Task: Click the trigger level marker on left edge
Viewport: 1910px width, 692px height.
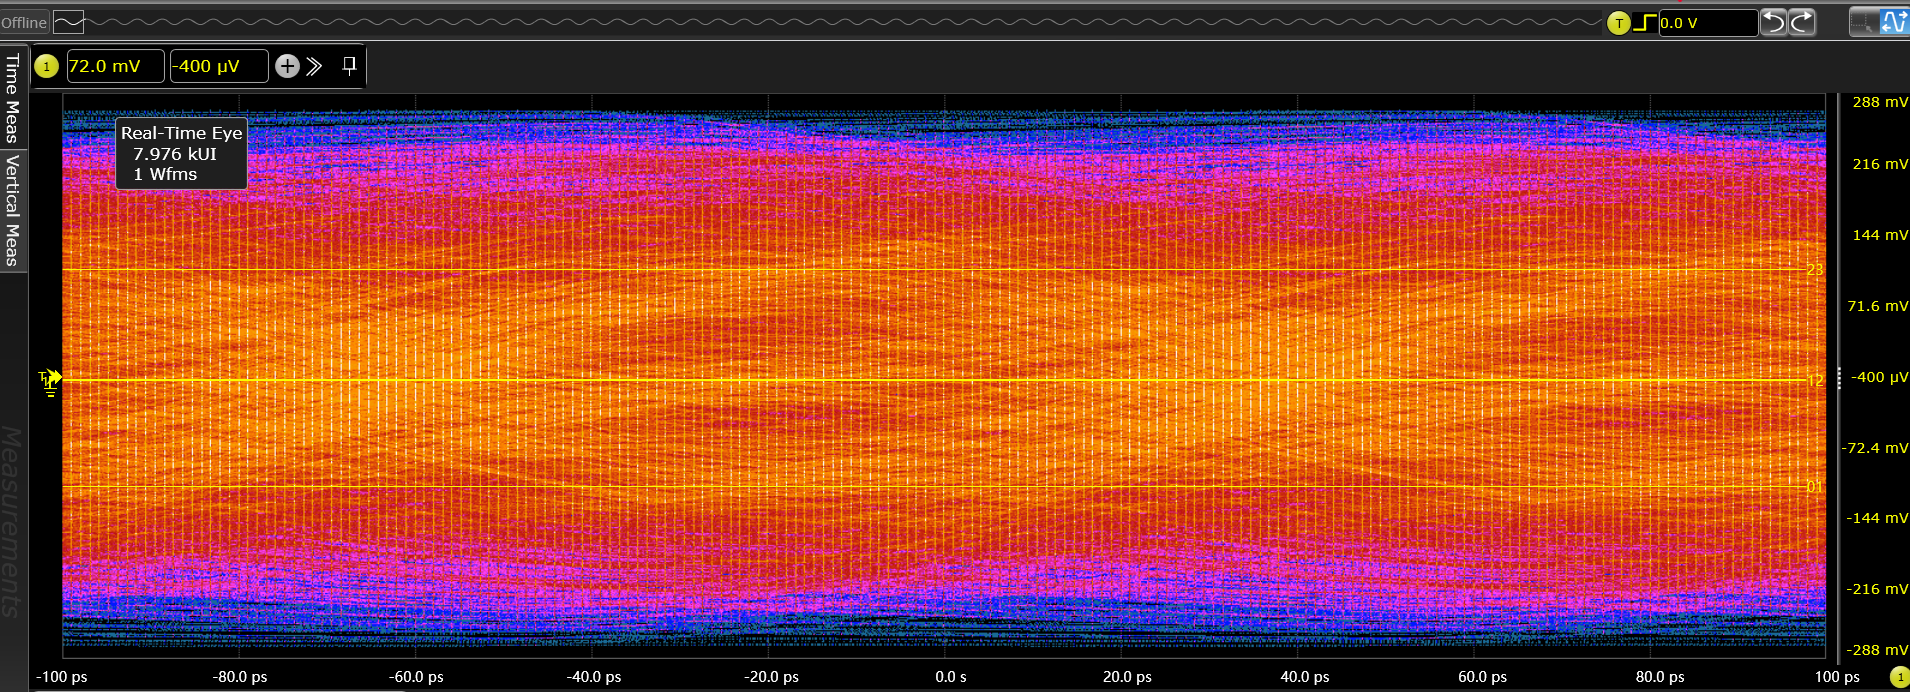Action: click(50, 380)
